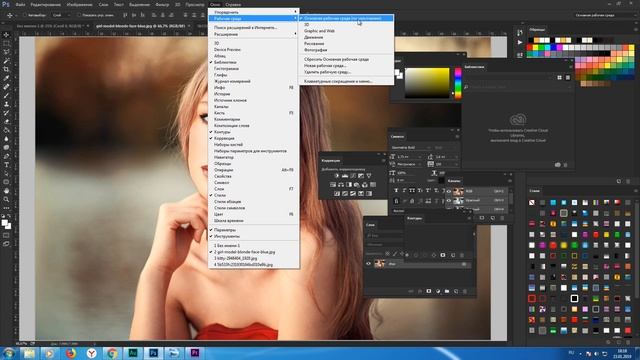Add a Levels adjustment in Коррекция panel
Image resolution: width=640 pixels, height=360 pixels.
[x=345, y=176]
